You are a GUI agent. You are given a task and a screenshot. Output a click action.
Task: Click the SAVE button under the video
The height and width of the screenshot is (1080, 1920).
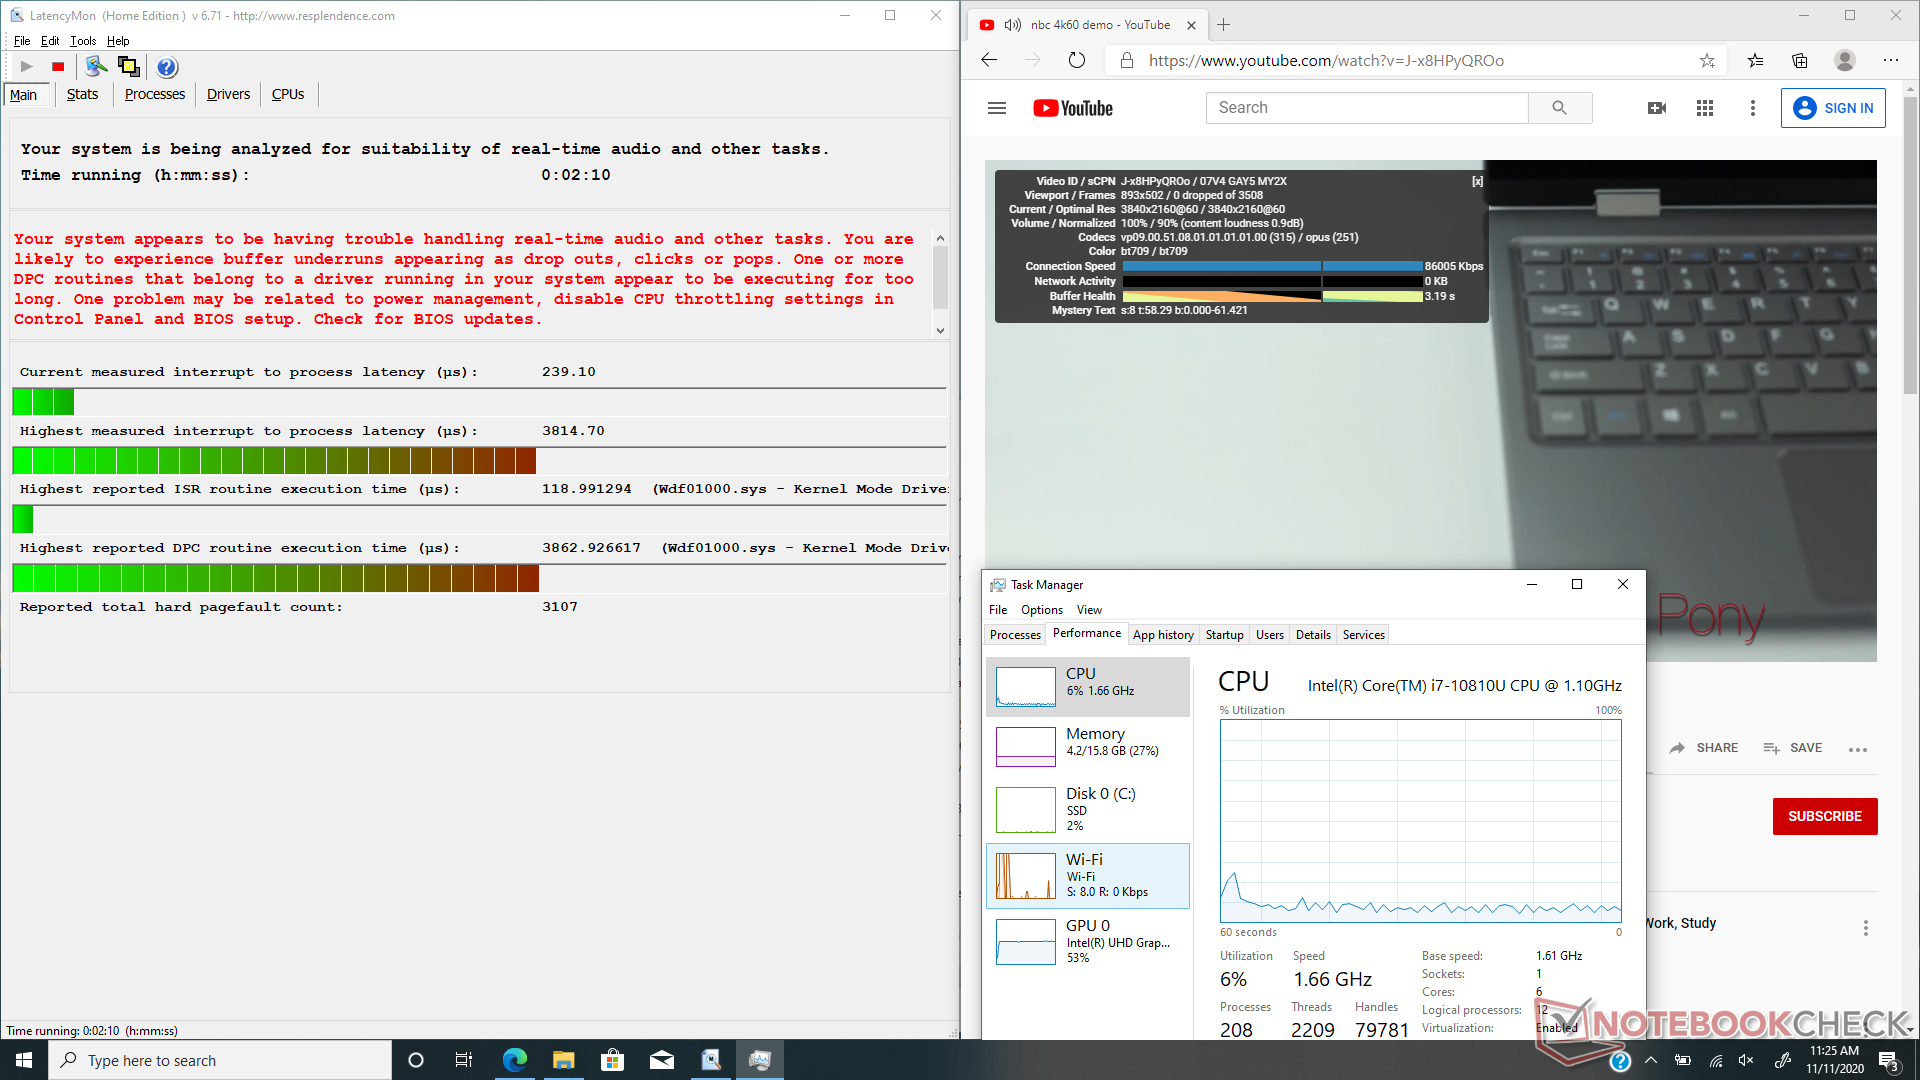pyautogui.click(x=1792, y=748)
